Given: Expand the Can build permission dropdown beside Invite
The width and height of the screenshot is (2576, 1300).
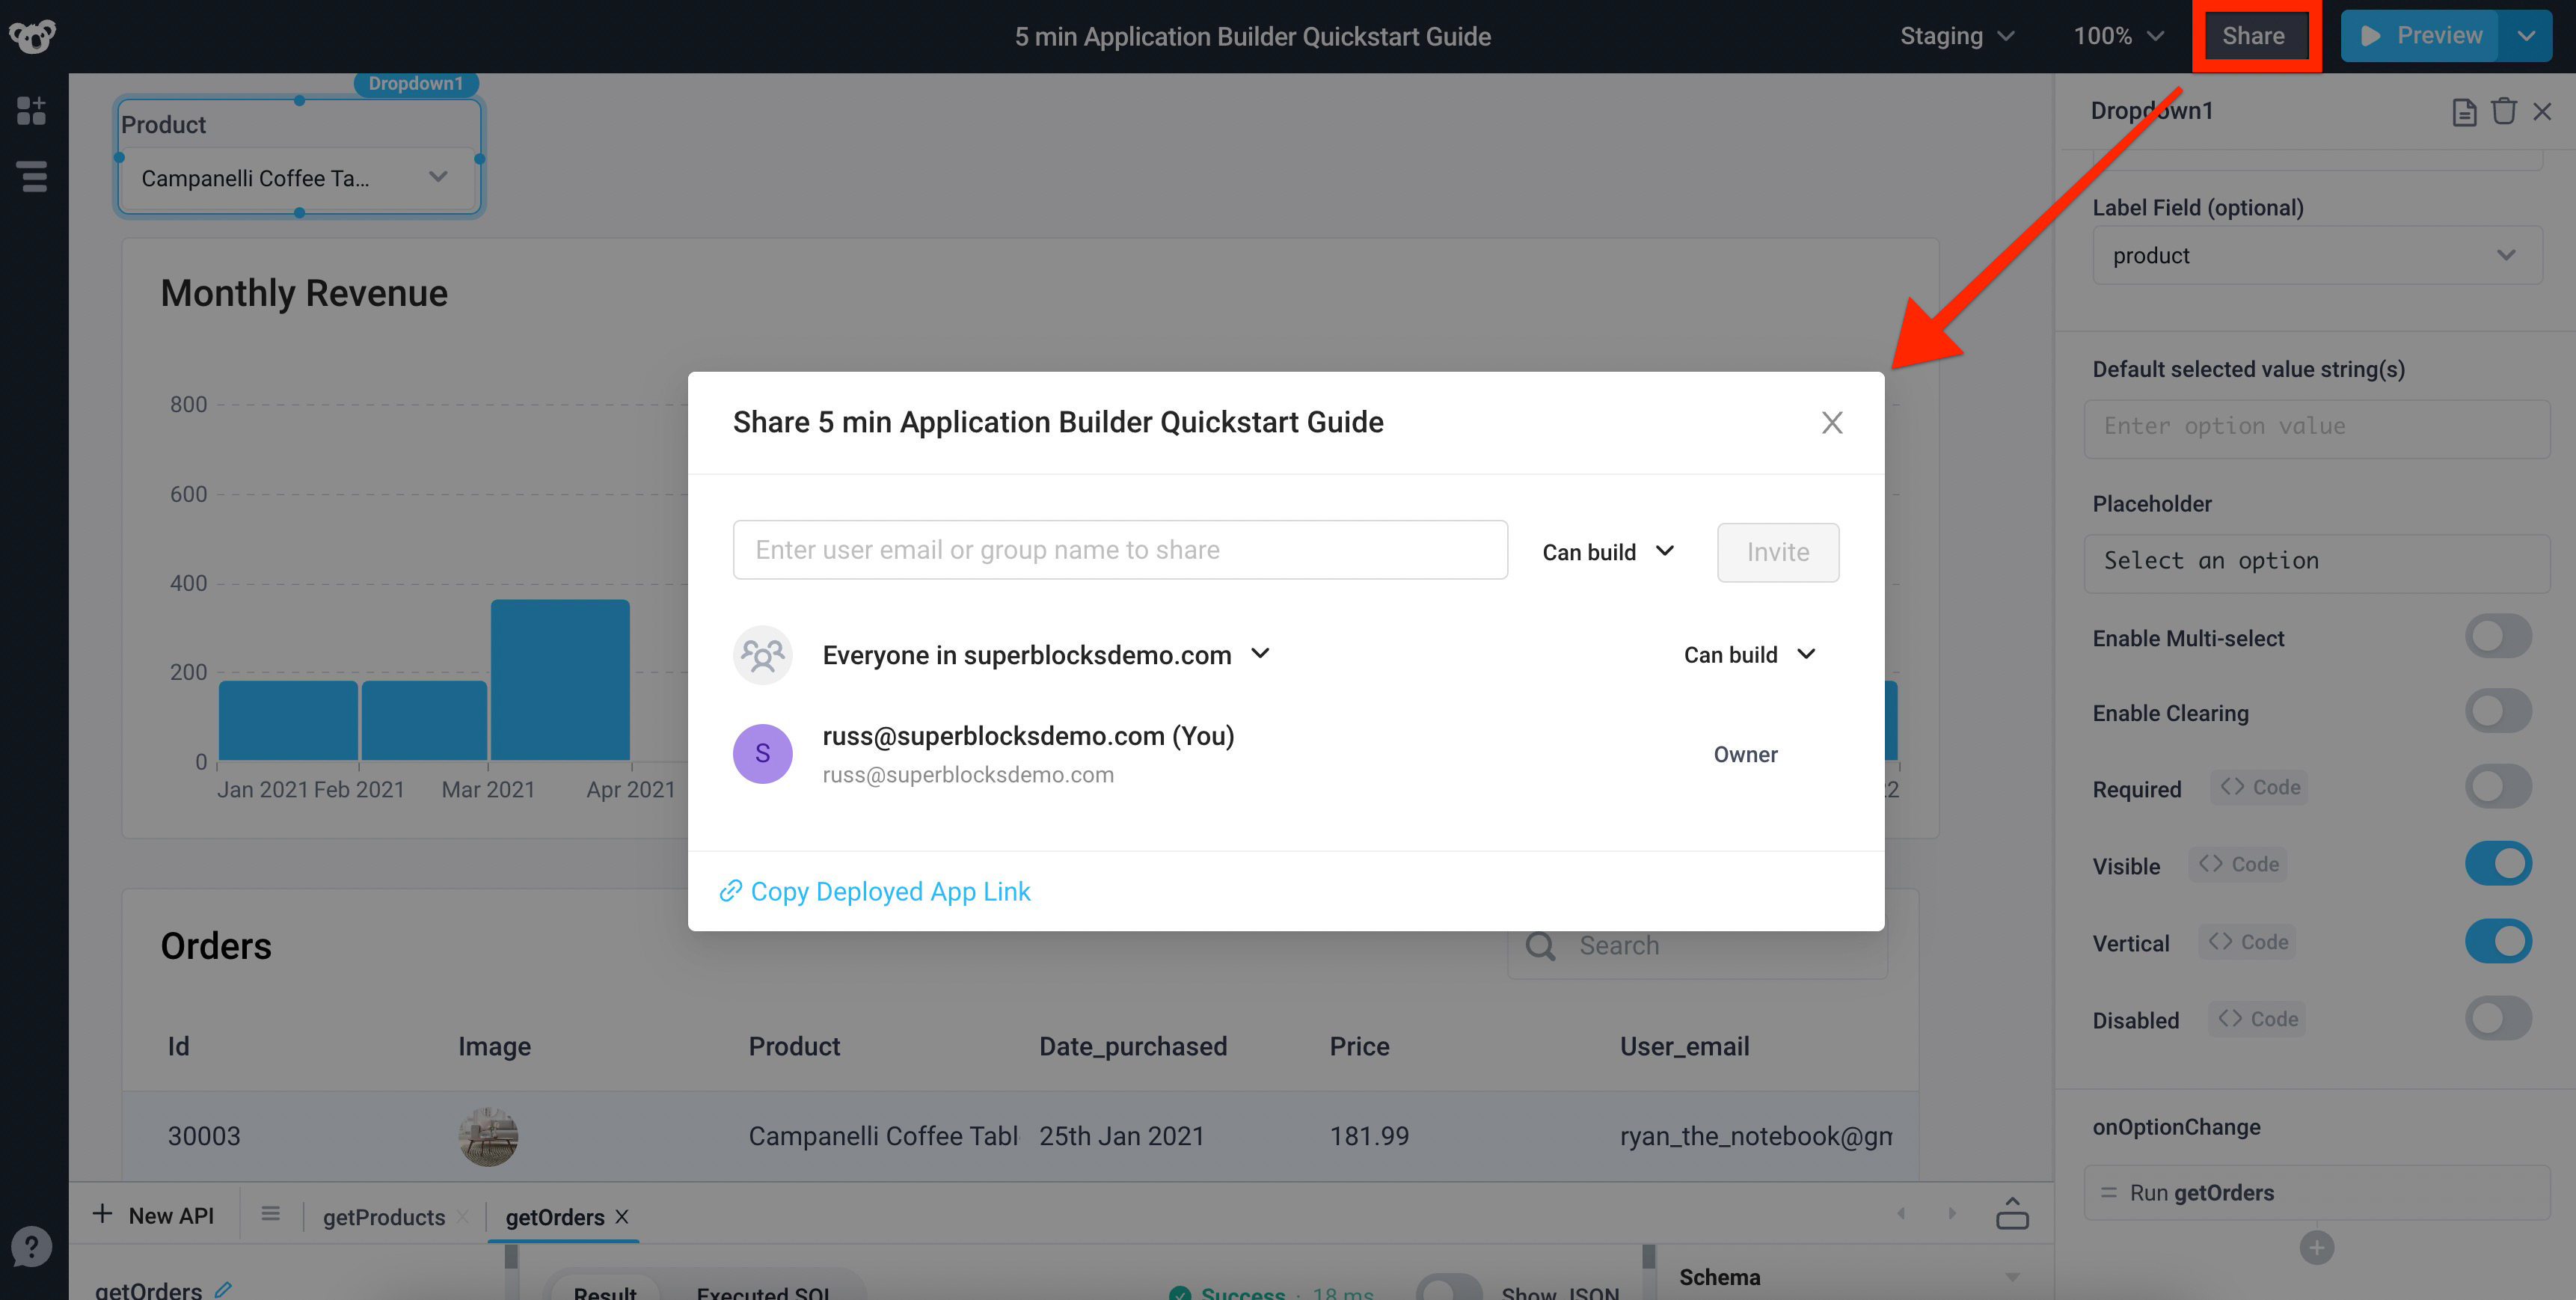Looking at the screenshot, I should (x=1605, y=551).
